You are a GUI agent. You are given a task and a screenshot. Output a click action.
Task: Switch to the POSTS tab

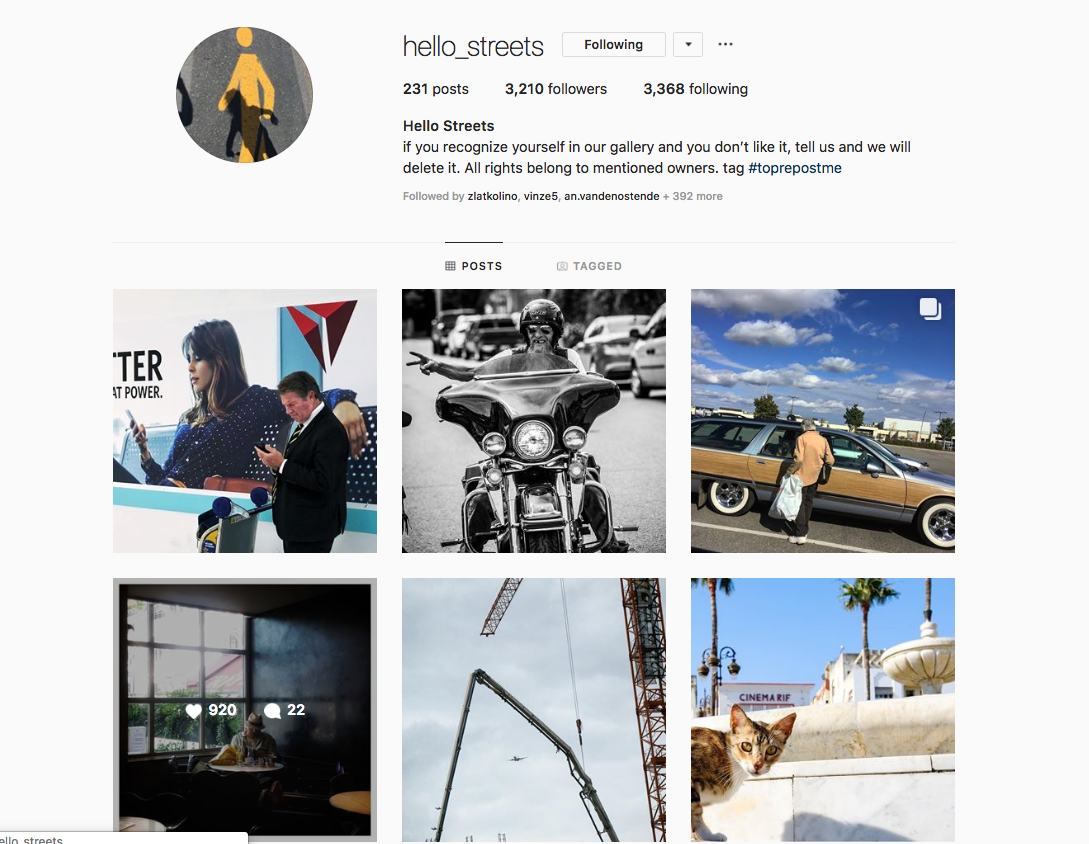pos(474,266)
